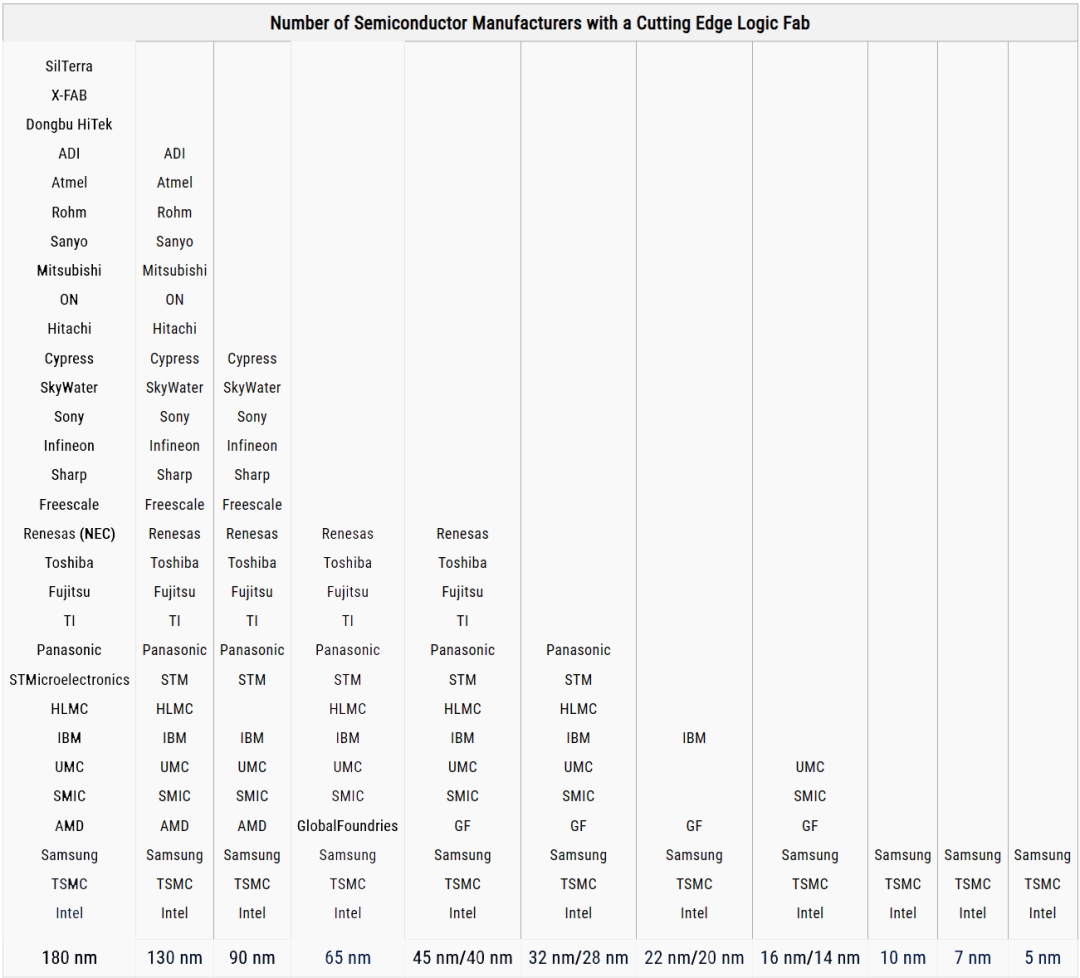Click Panasonic in the 180 nm column
Viewport: 1080px width, 978px height.
point(69,649)
